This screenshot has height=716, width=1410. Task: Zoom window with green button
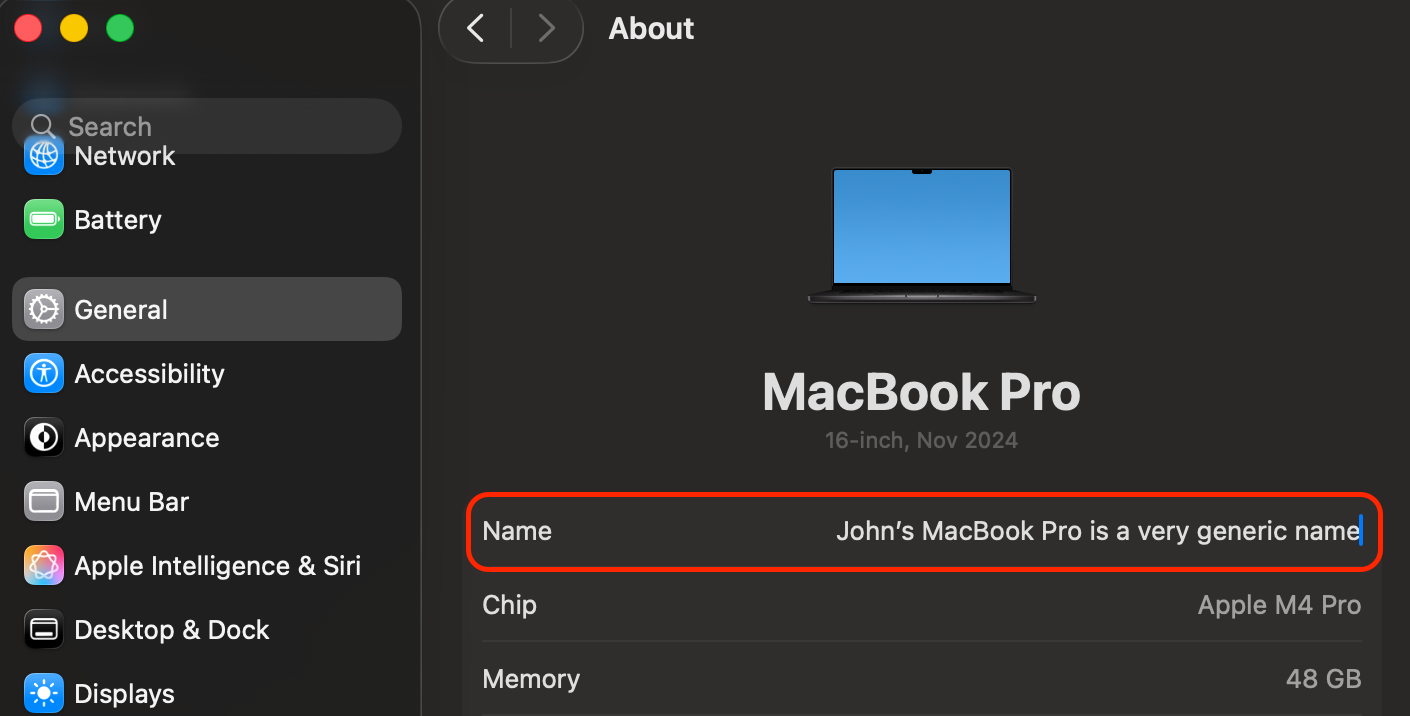[120, 28]
